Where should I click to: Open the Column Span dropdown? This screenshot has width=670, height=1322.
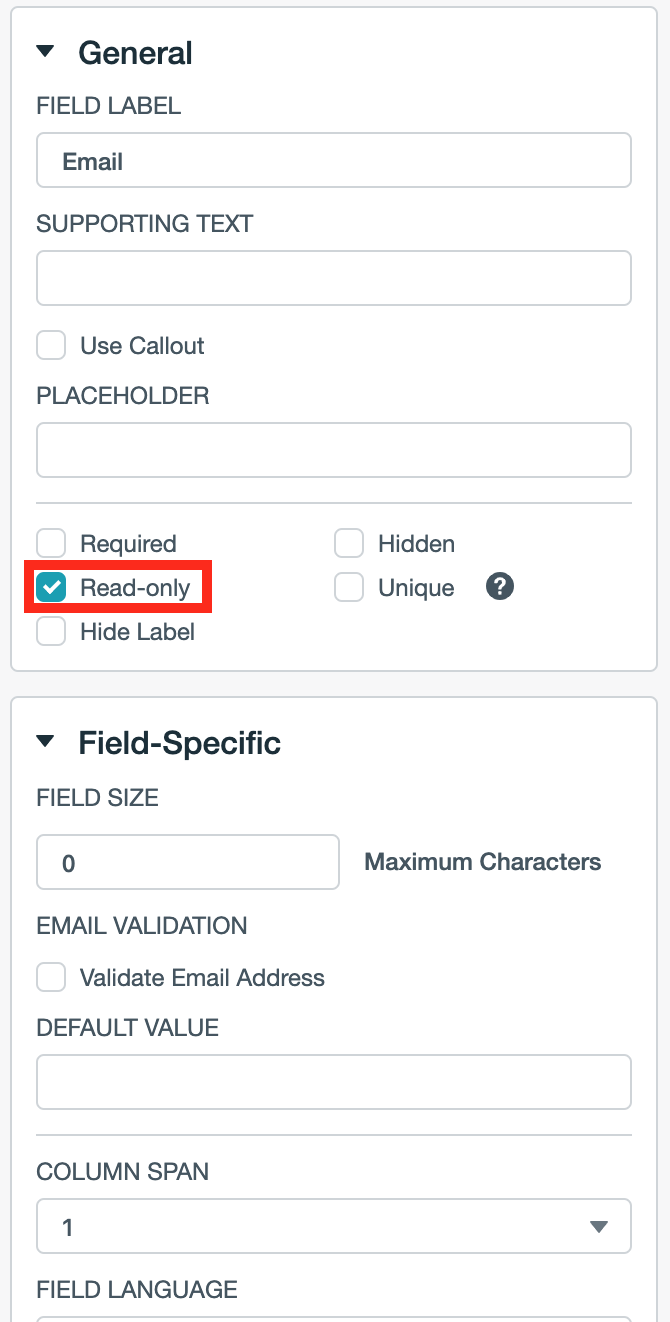pos(334,1226)
